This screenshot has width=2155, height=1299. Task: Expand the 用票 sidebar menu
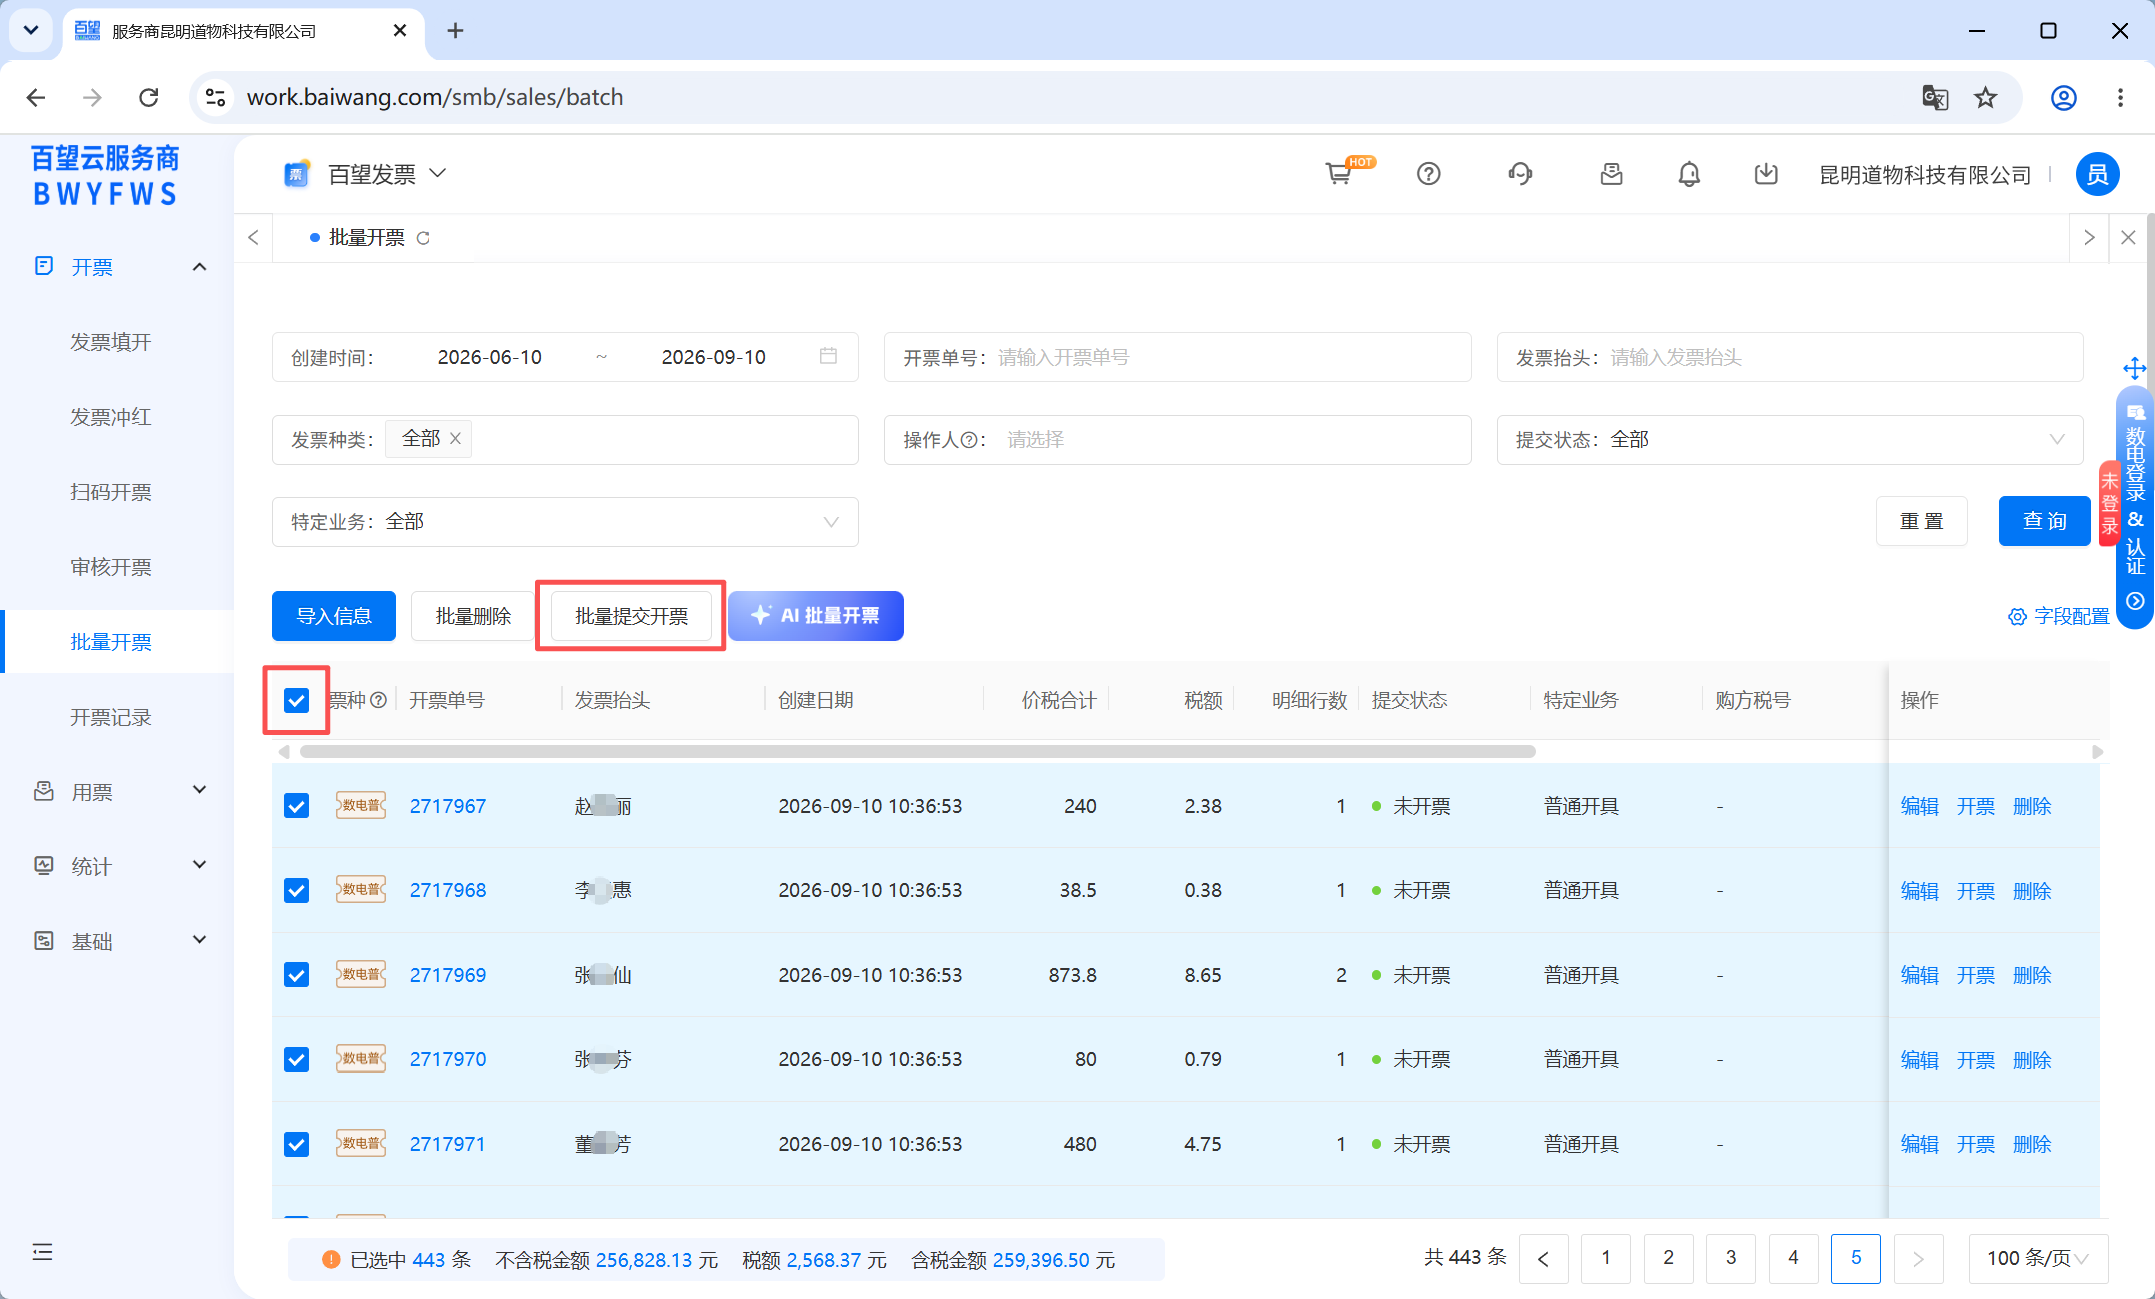pos(199,790)
